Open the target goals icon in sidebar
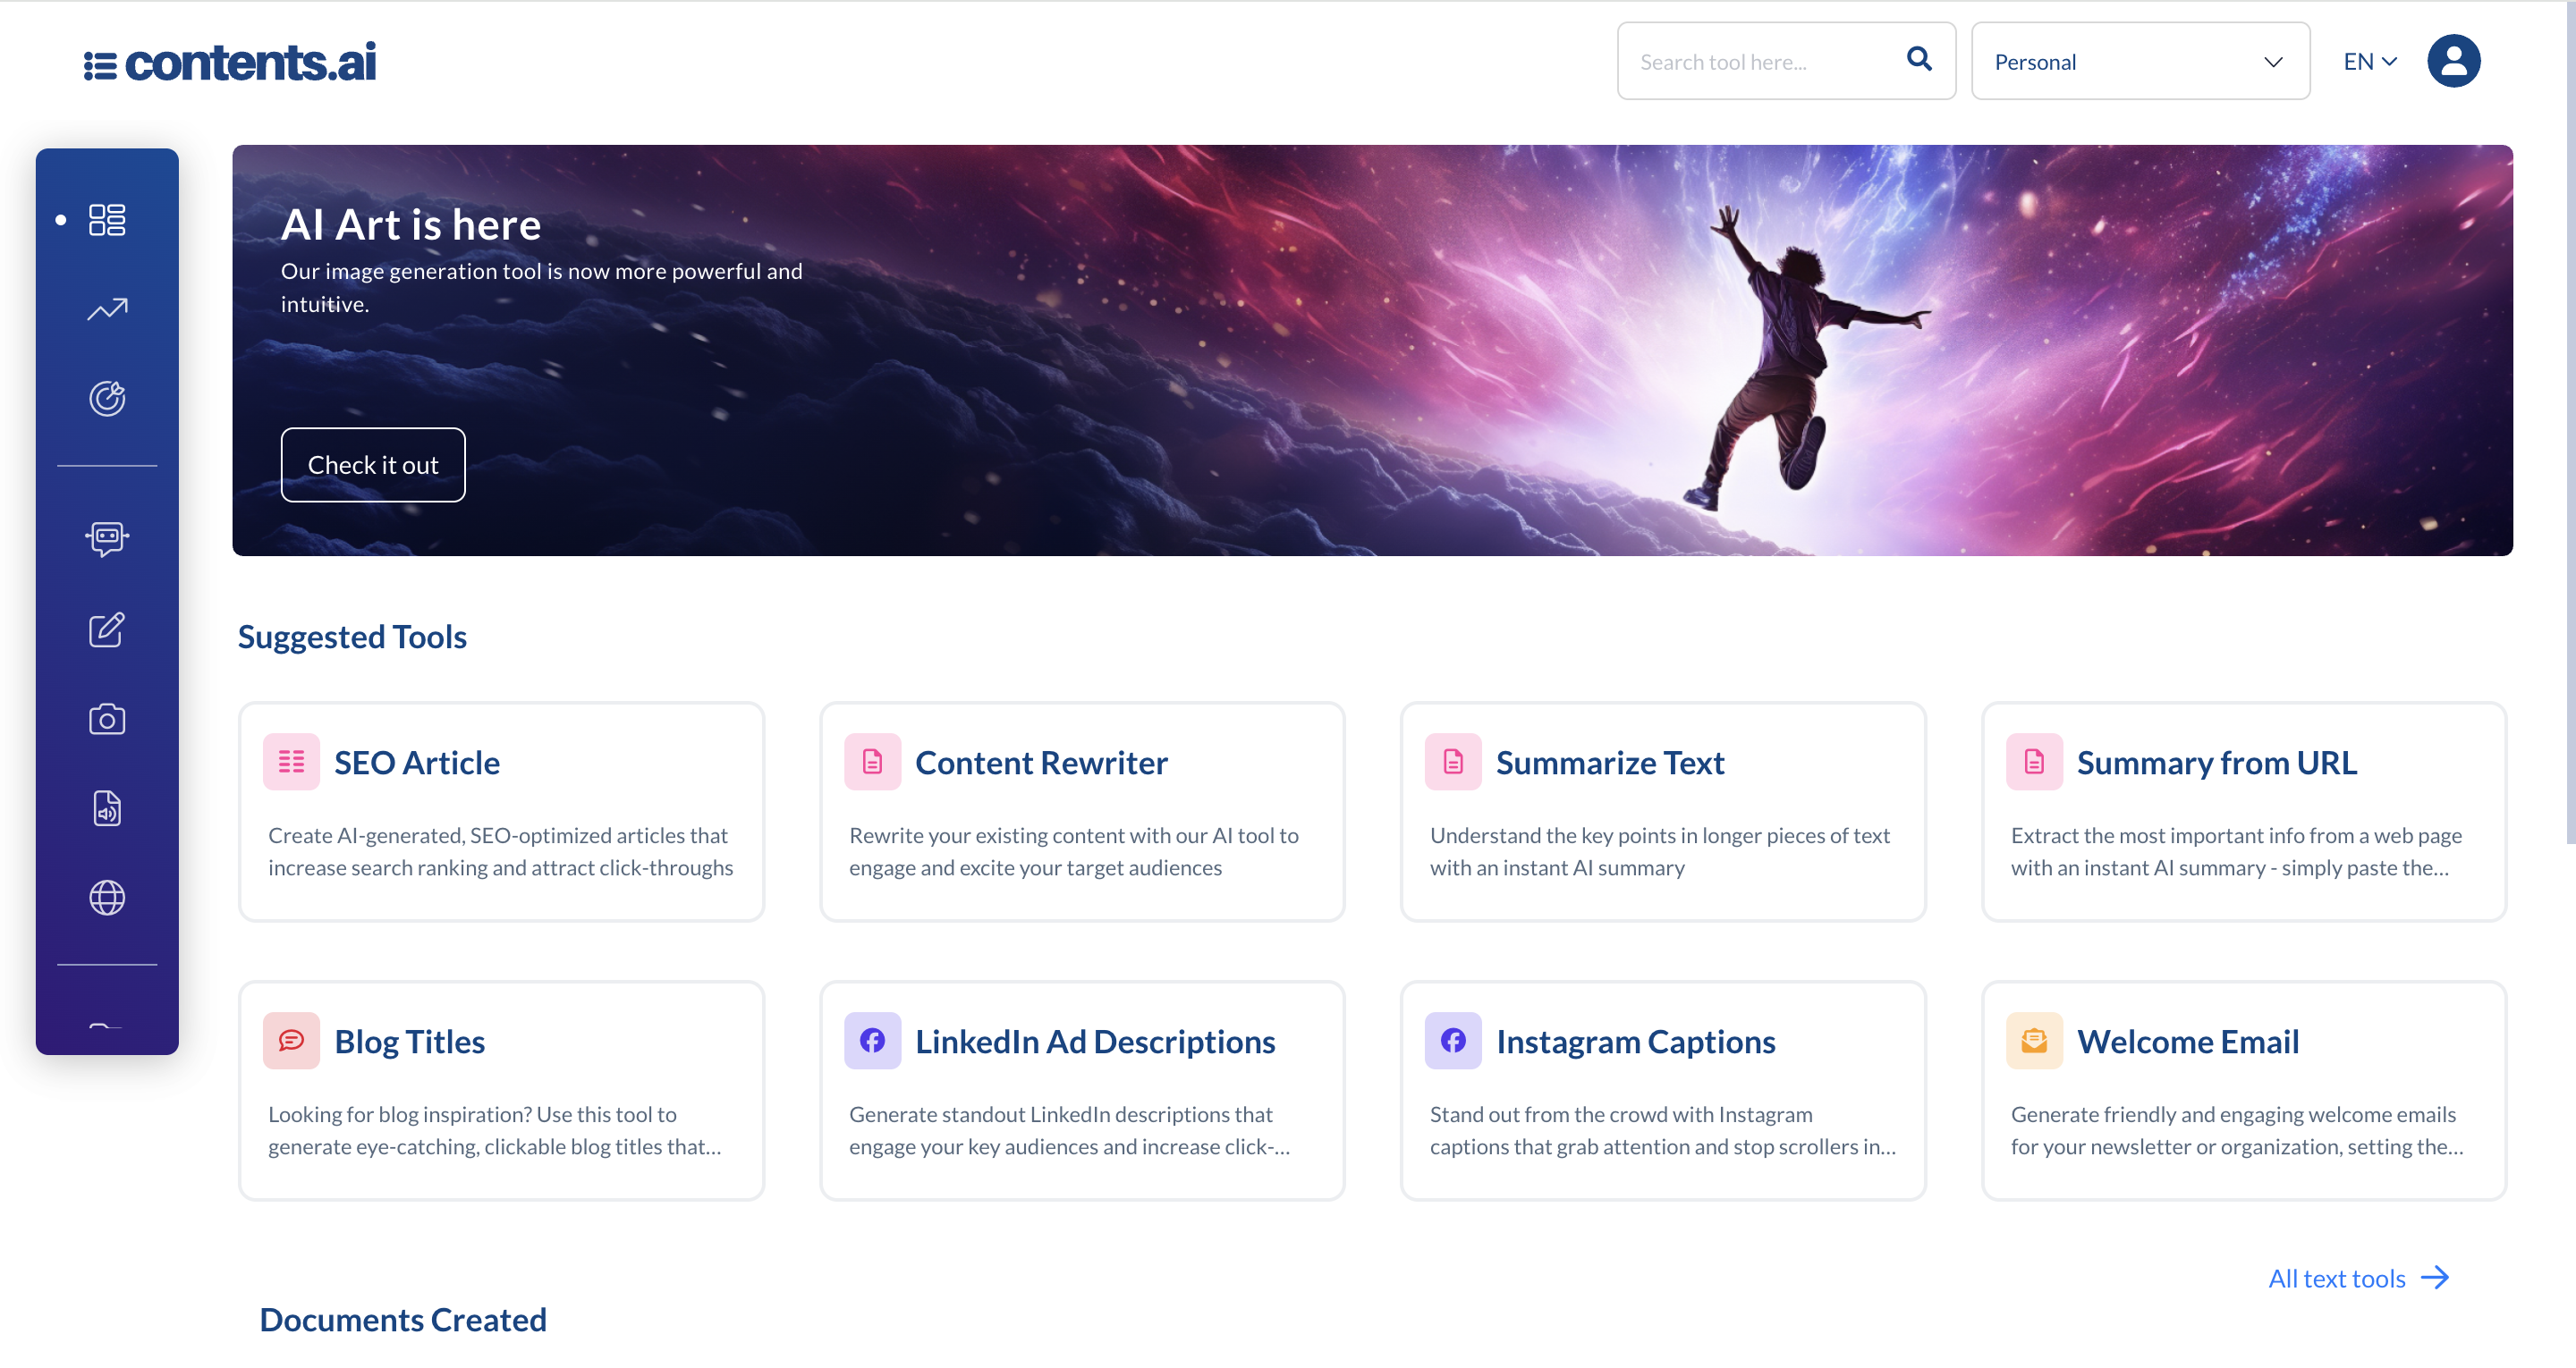The width and height of the screenshot is (2576, 1368). pos(106,397)
